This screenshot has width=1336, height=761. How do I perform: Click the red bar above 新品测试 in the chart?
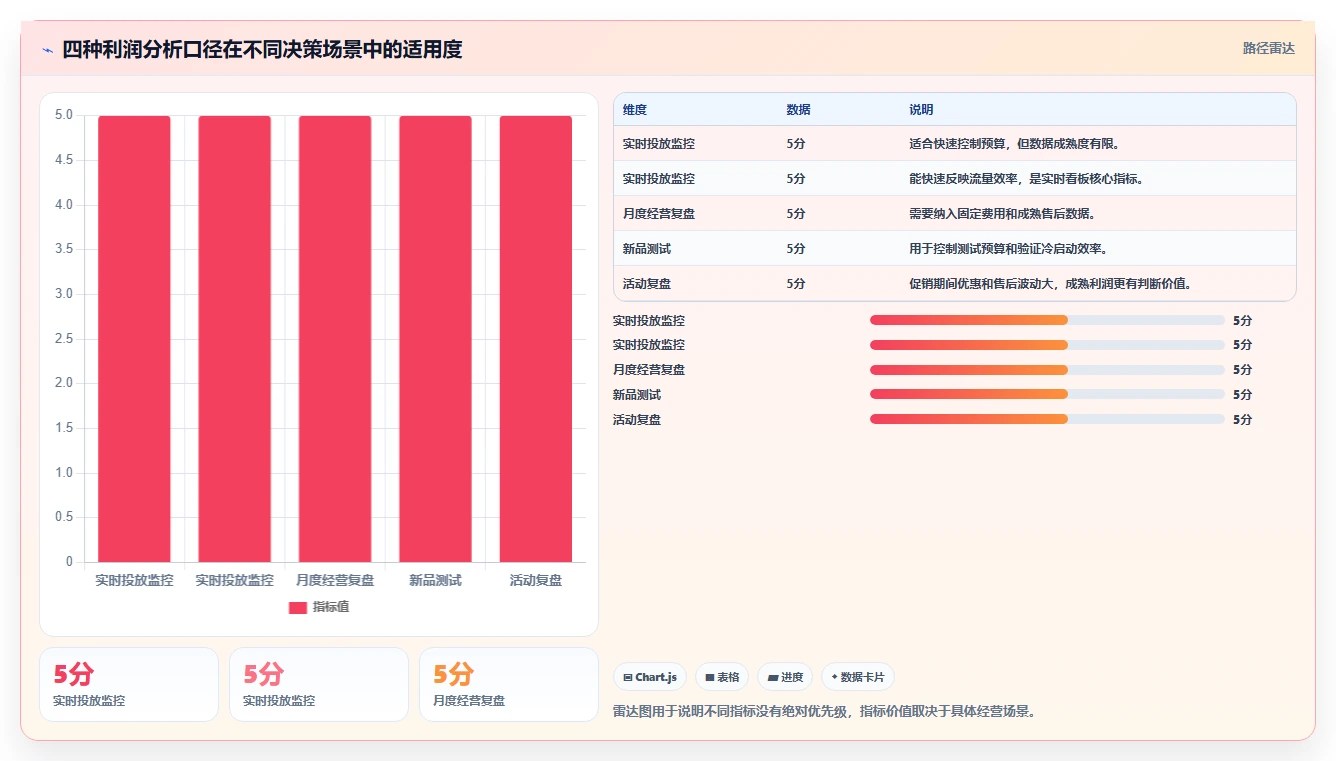tap(435, 339)
